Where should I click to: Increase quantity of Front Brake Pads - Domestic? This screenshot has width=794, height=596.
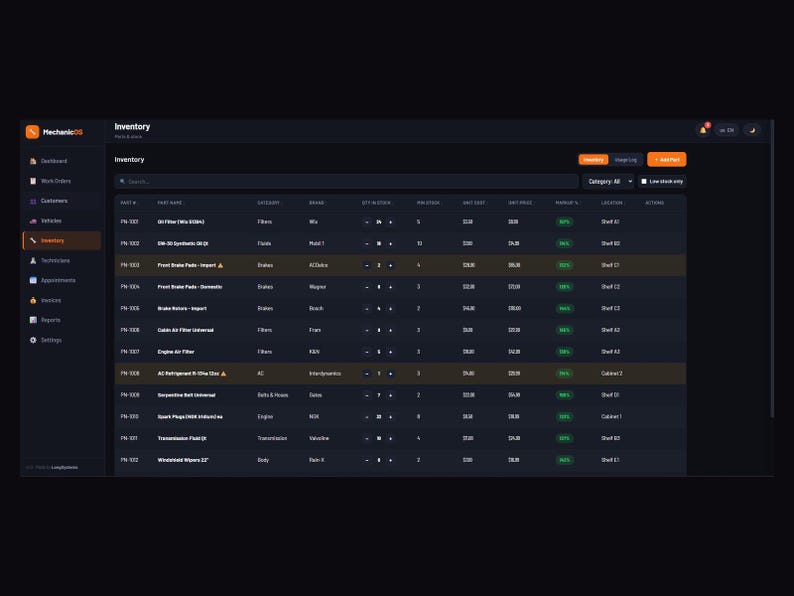pos(390,287)
